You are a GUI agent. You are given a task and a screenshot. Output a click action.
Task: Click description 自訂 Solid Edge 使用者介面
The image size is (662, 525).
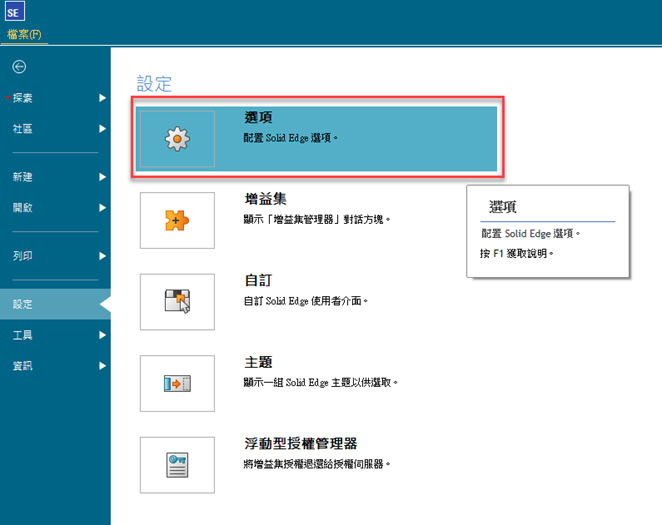click(x=306, y=301)
